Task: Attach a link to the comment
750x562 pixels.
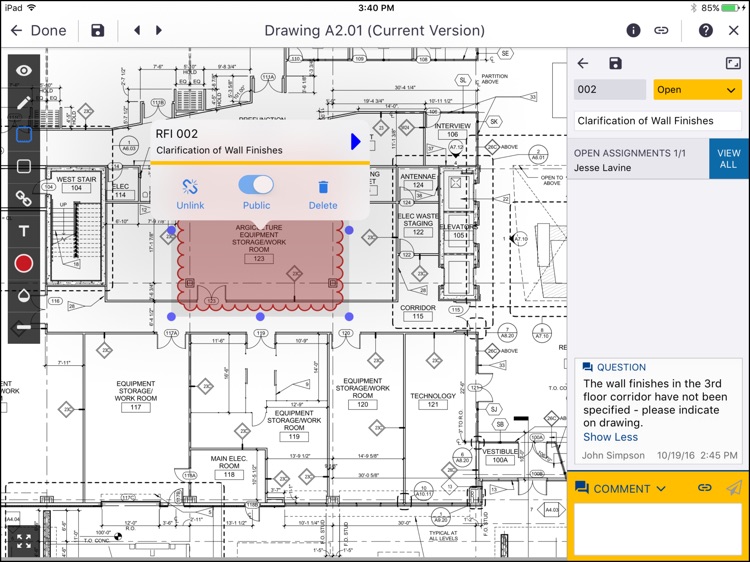Action: coord(704,488)
